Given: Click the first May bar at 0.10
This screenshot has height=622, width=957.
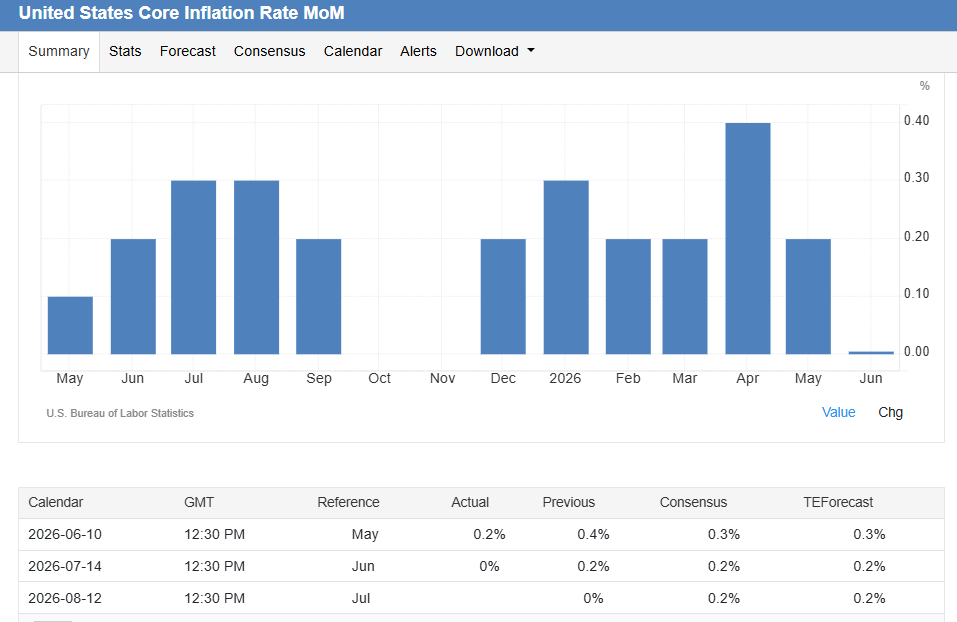Looking at the screenshot, I should (70, 325).
